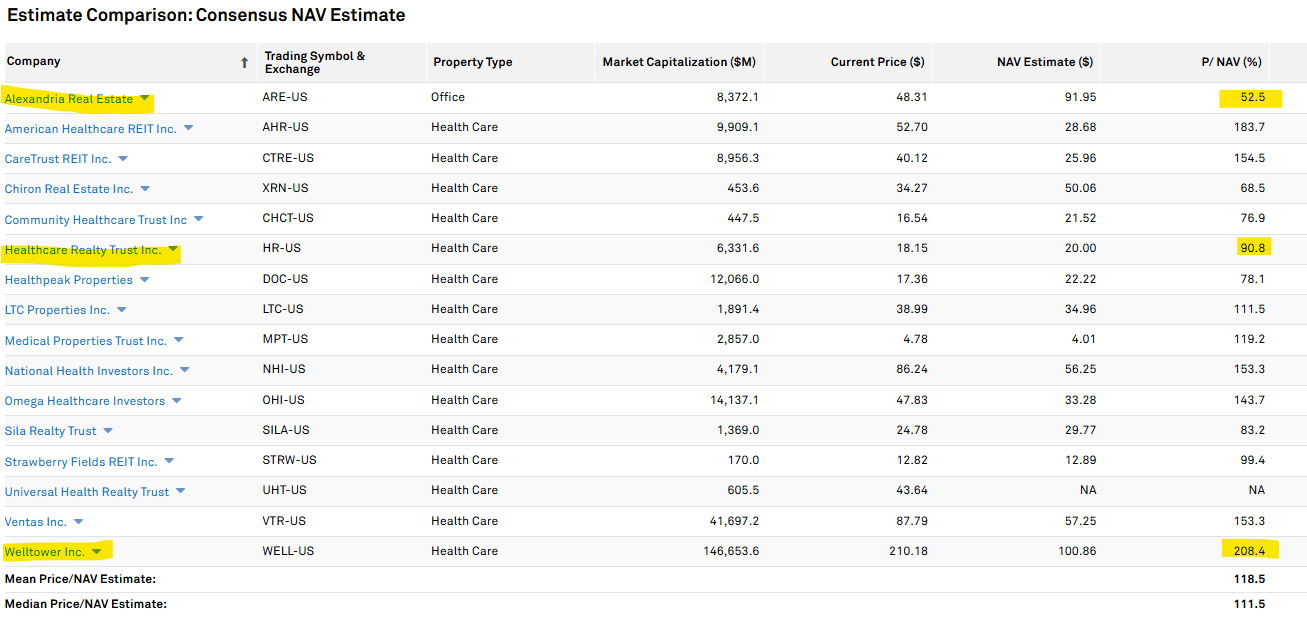The width and height of the screenshot is (1307, 619).
Task: Open Welltower Inc. dropdown arrow
Action: pos(97,551)
